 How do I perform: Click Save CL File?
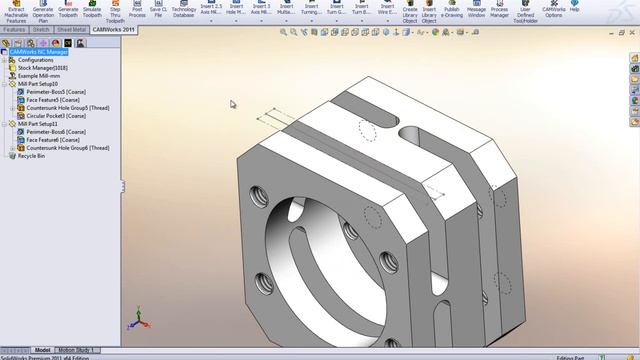pyautogui.click(x=158, y=9)
